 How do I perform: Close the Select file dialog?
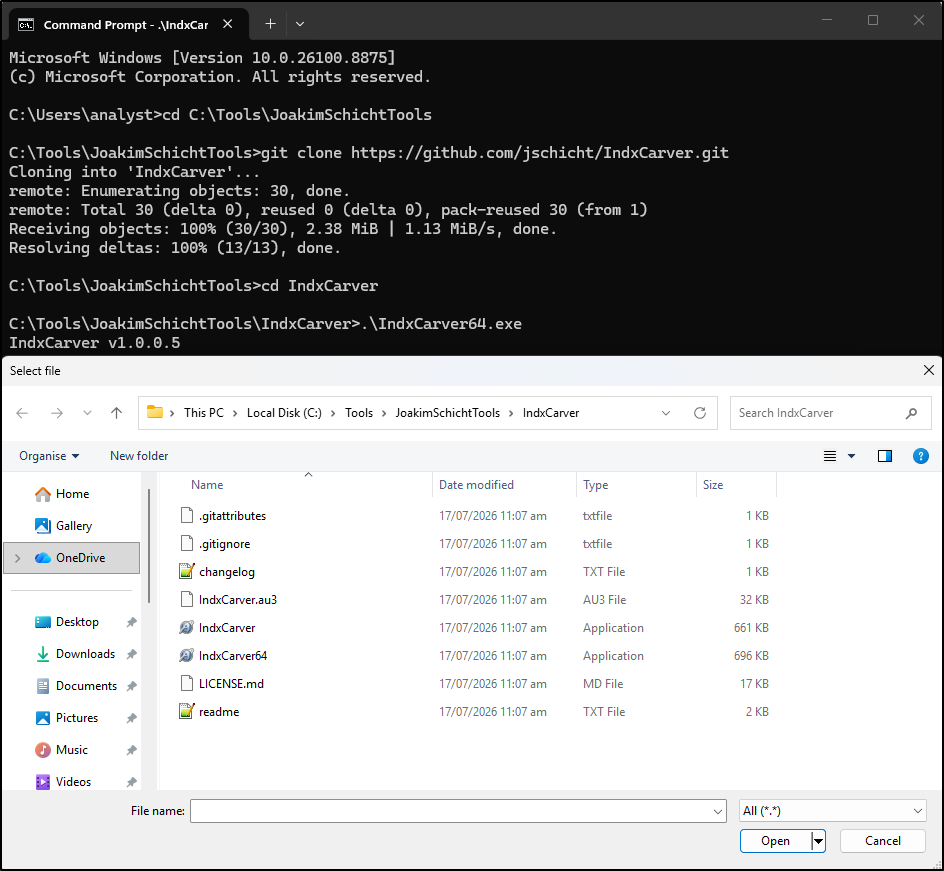click(x=928, y=370)
